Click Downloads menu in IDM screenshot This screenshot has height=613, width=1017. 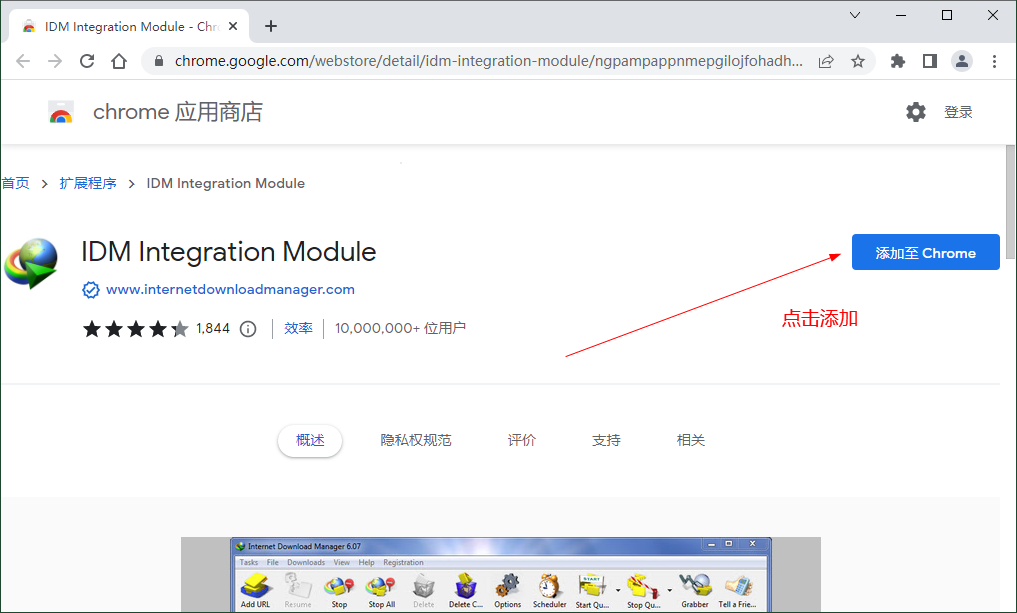[306, 562]
